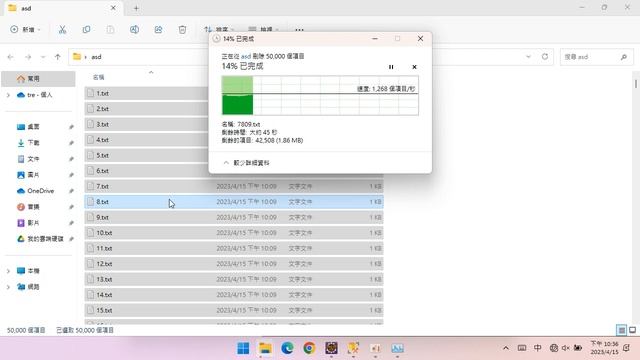The image size is (640, 360).
Task: Go back with the Back arrow
Action: (11, 57)
